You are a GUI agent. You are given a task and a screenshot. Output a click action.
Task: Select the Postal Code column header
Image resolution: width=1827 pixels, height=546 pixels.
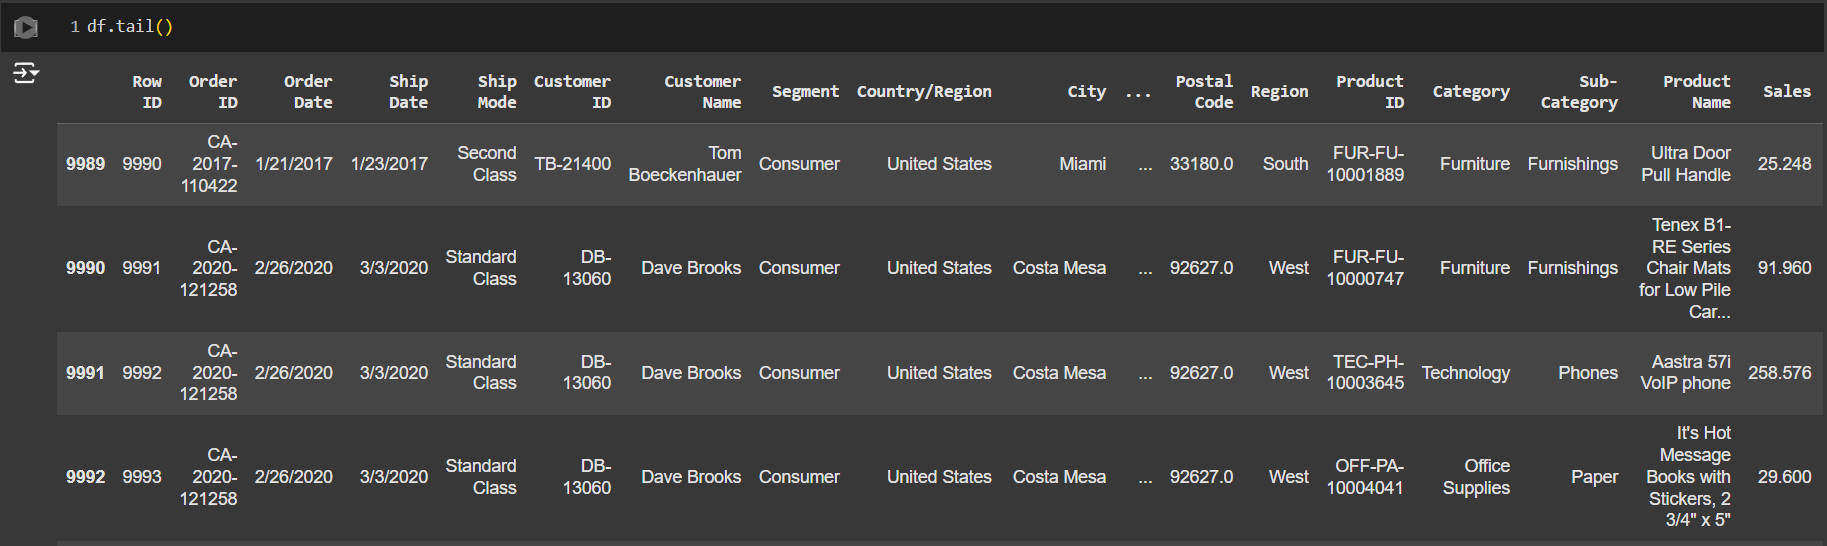click(x=1204, y=92)
